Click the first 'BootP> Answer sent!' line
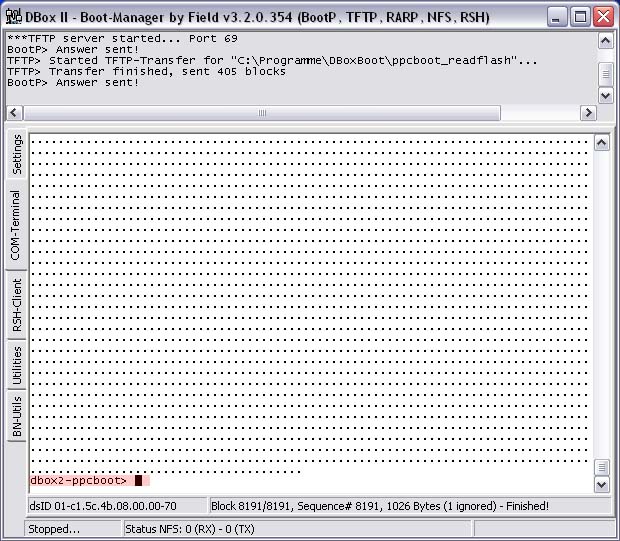This screenshot has height=541, width=620. [73, 49]
